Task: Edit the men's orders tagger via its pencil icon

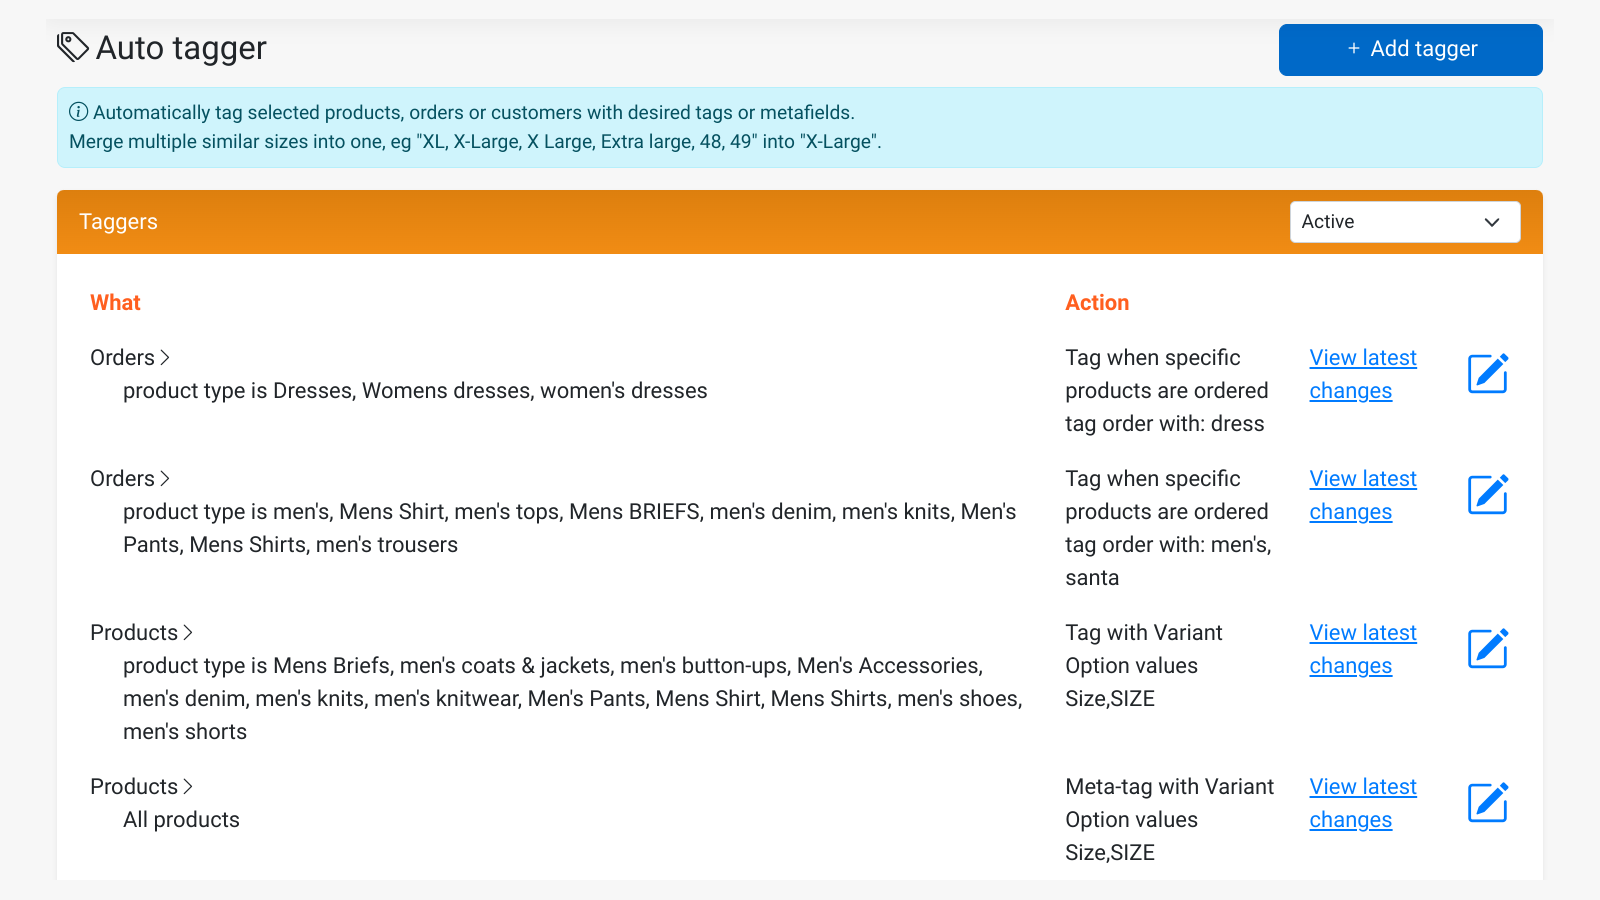Action: 1488,493
